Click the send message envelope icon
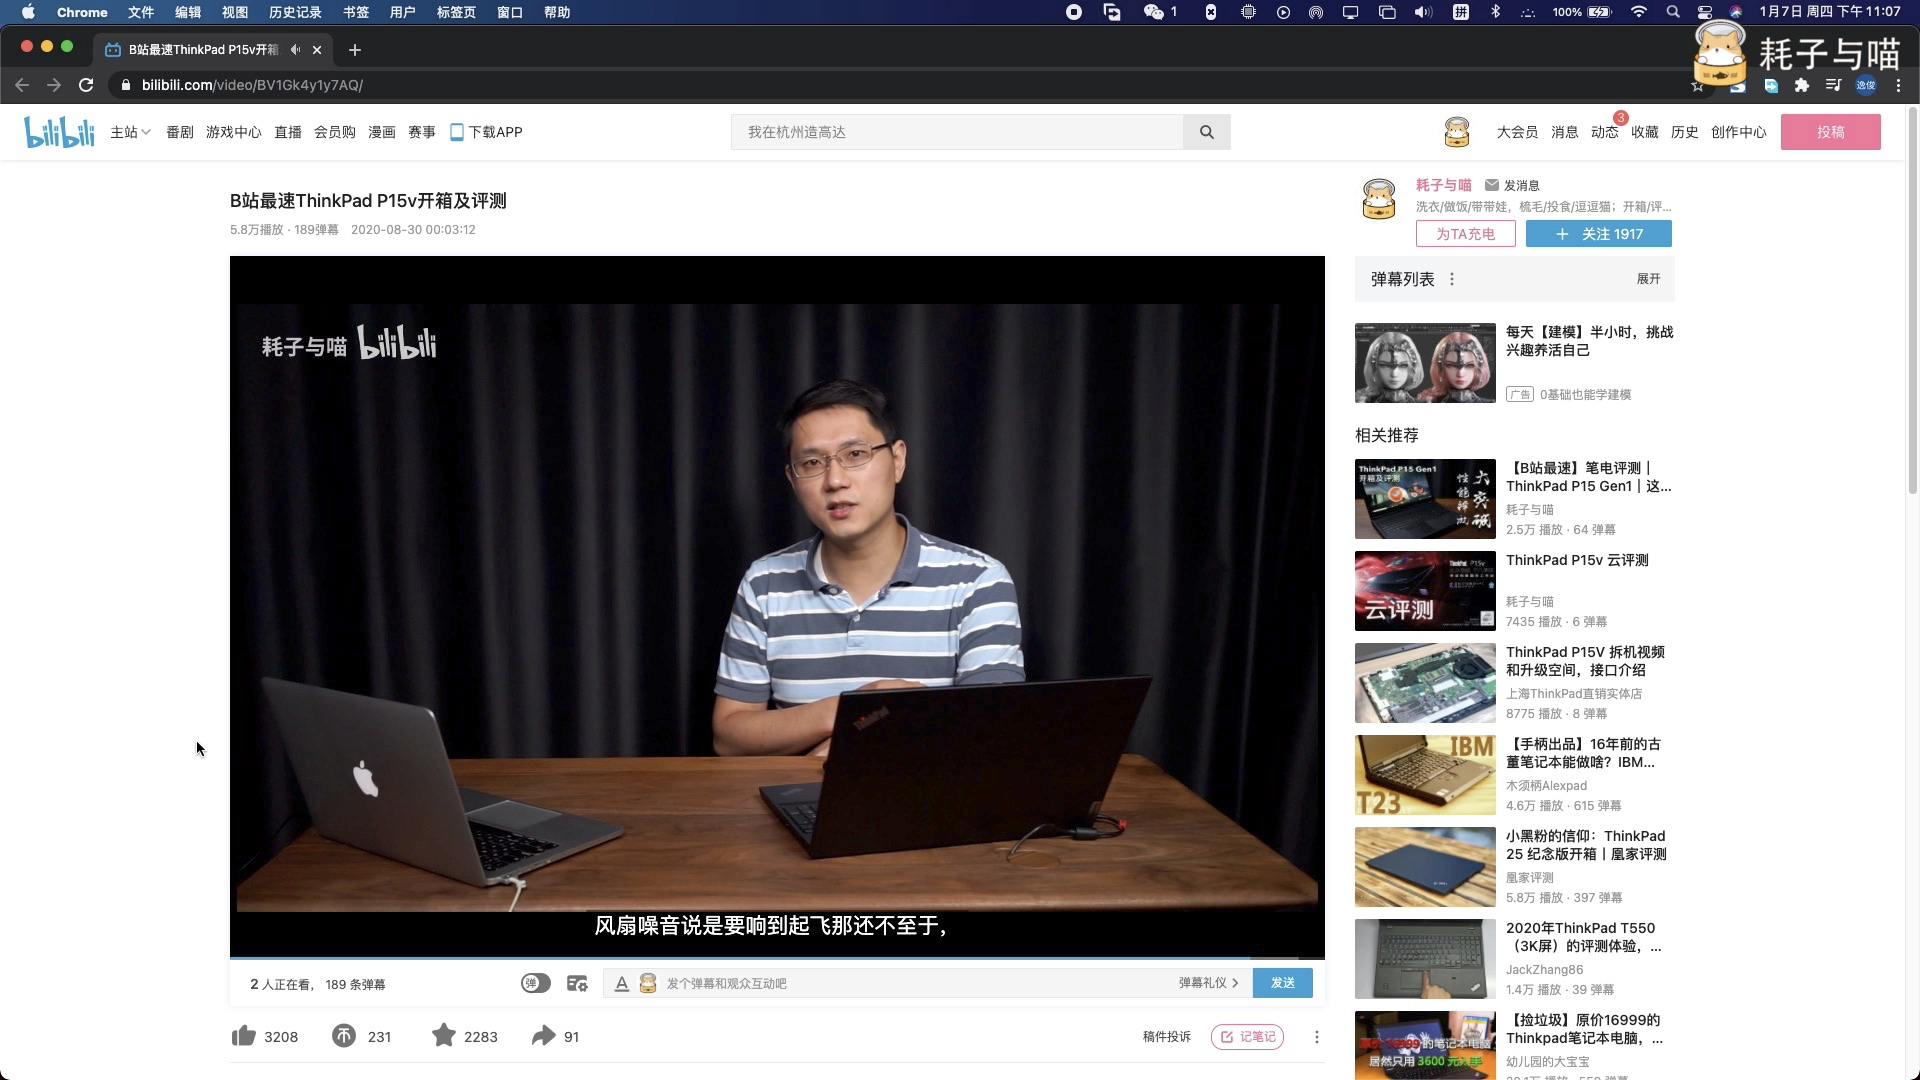 [x=1492, y=185]
